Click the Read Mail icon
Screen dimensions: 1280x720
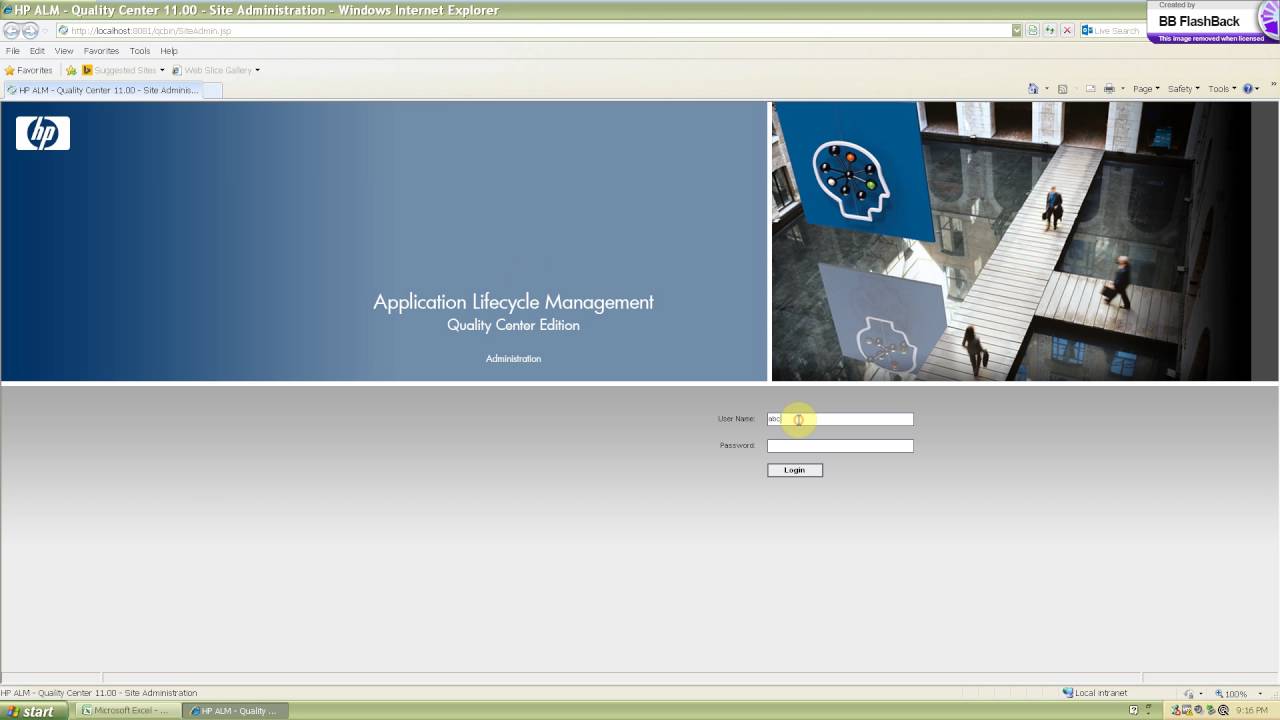pos(1091,89)
